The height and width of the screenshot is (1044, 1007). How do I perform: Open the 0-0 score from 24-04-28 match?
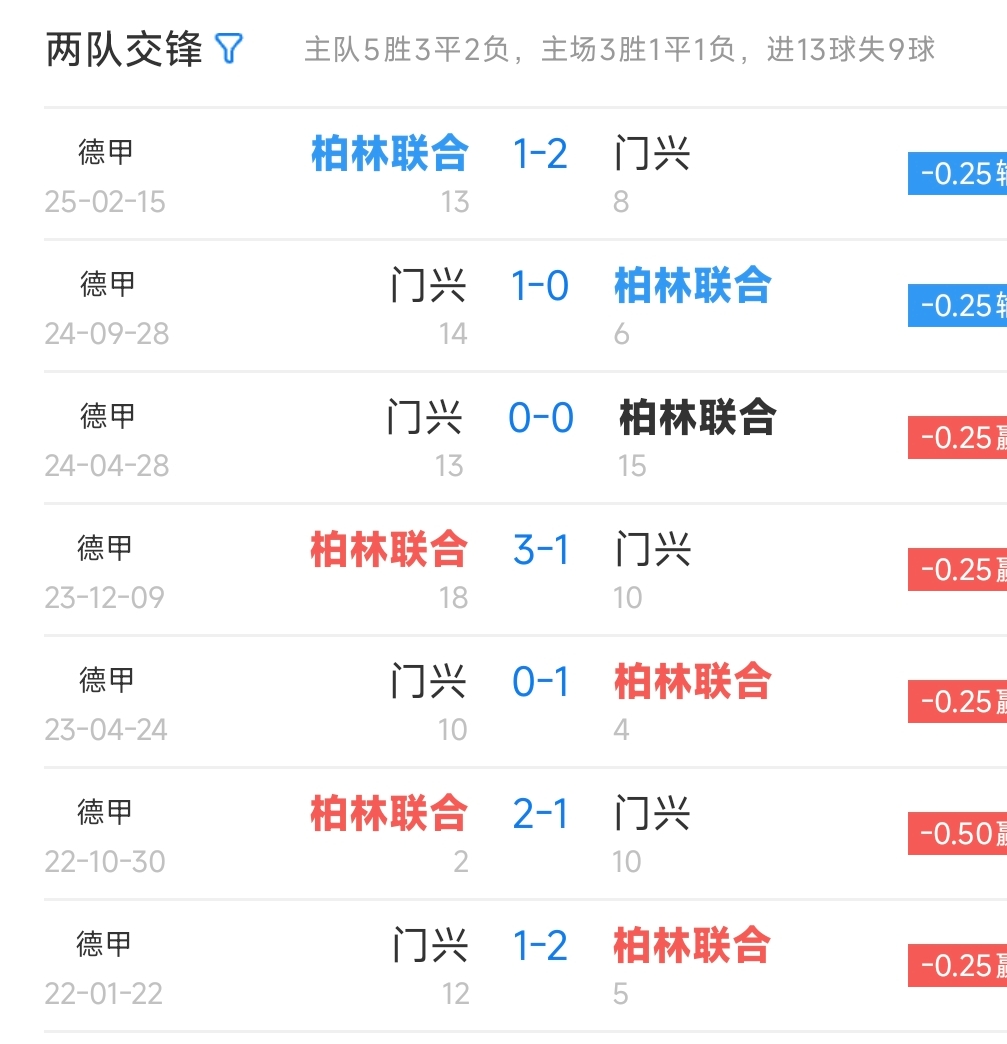(540, 418)
